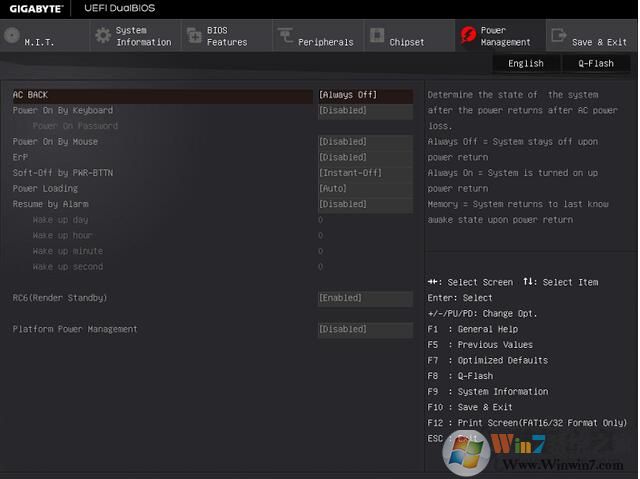This screenshot has height=479, width=640.
Task: Click the Chipset square icon
Action: pos(376,36)
